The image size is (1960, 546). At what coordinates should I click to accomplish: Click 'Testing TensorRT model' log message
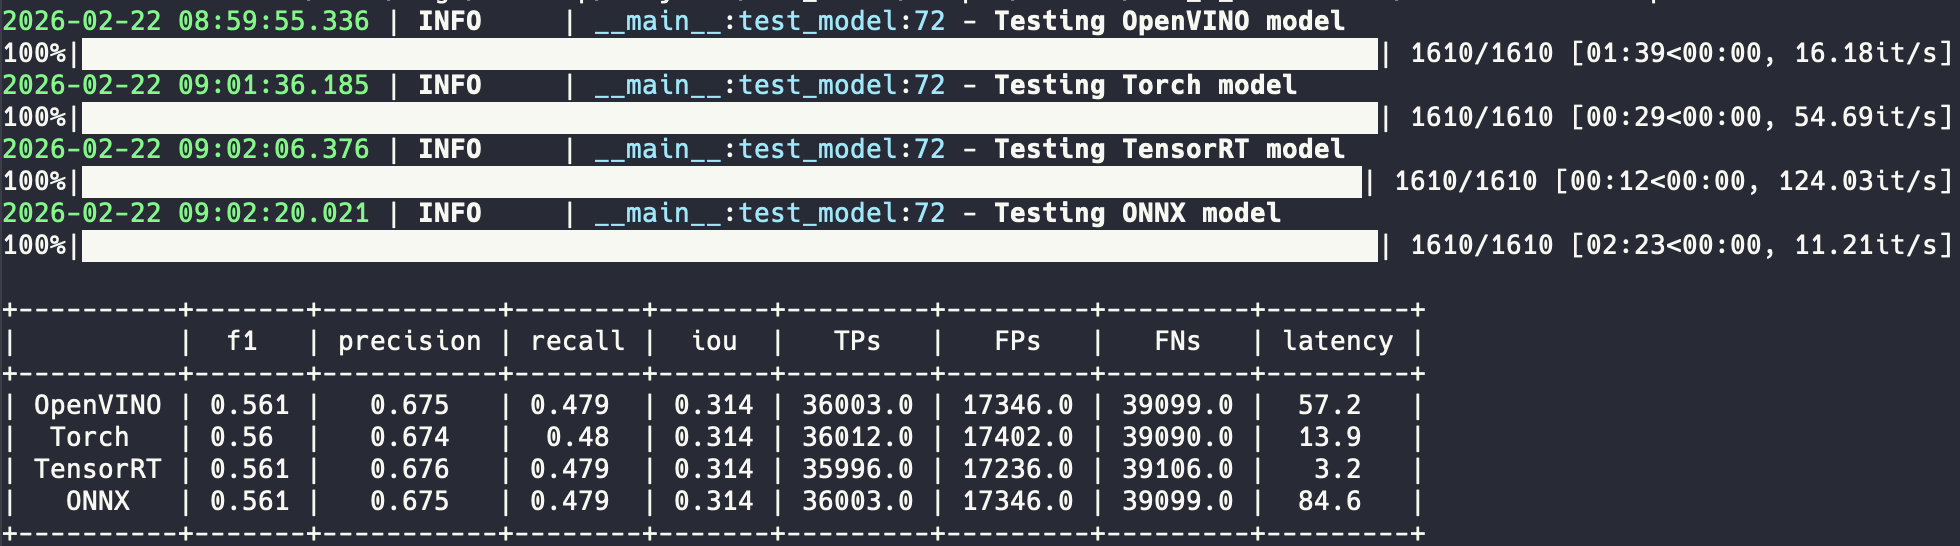point(1169,149)
